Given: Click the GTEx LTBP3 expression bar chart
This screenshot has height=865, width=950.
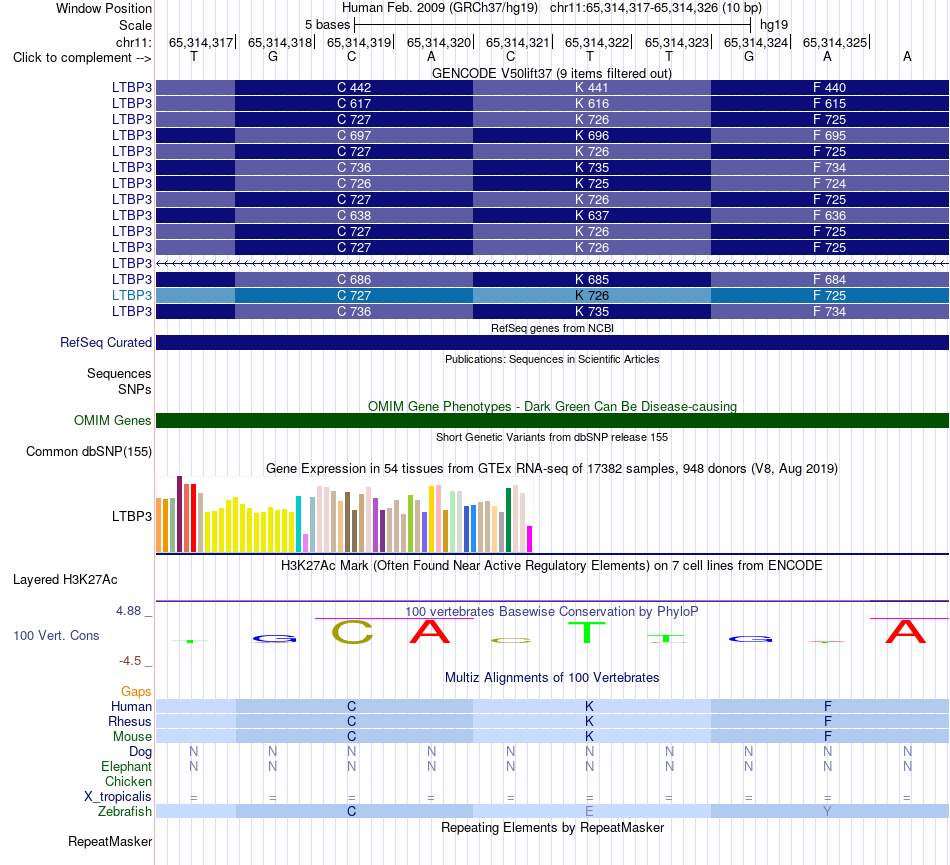Looking at the screenshot, I should 344,514.
